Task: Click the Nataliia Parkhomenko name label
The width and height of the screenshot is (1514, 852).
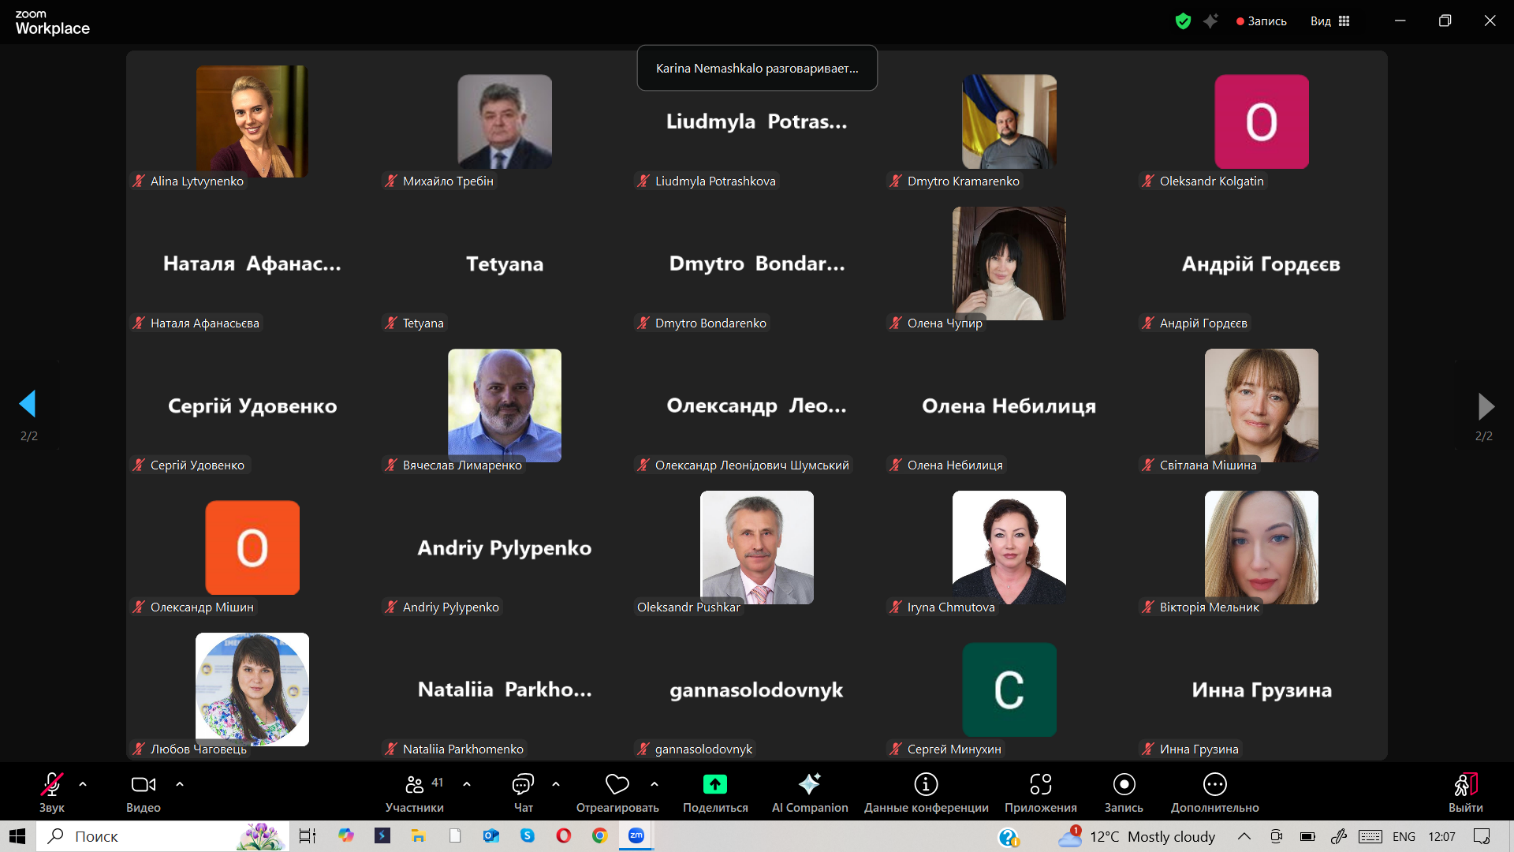Action: click(463, 749)
